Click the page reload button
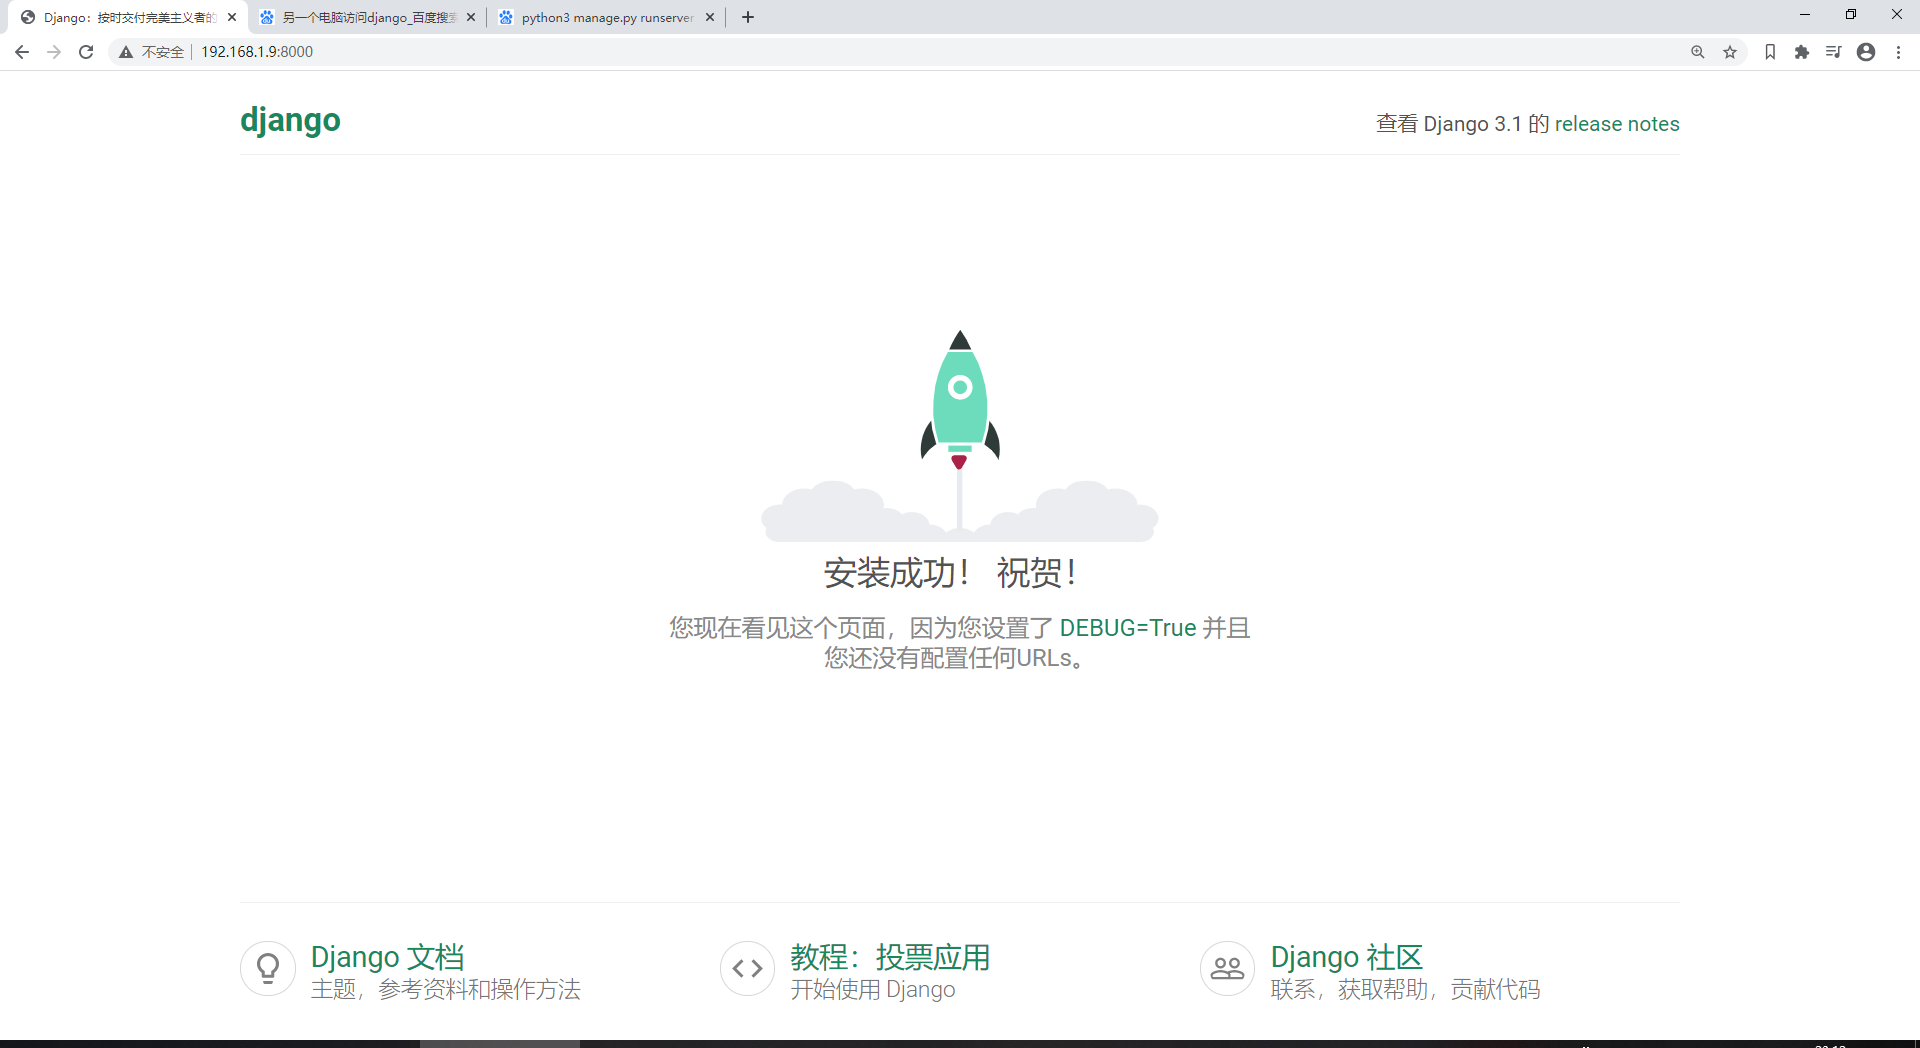 (86, 52)
